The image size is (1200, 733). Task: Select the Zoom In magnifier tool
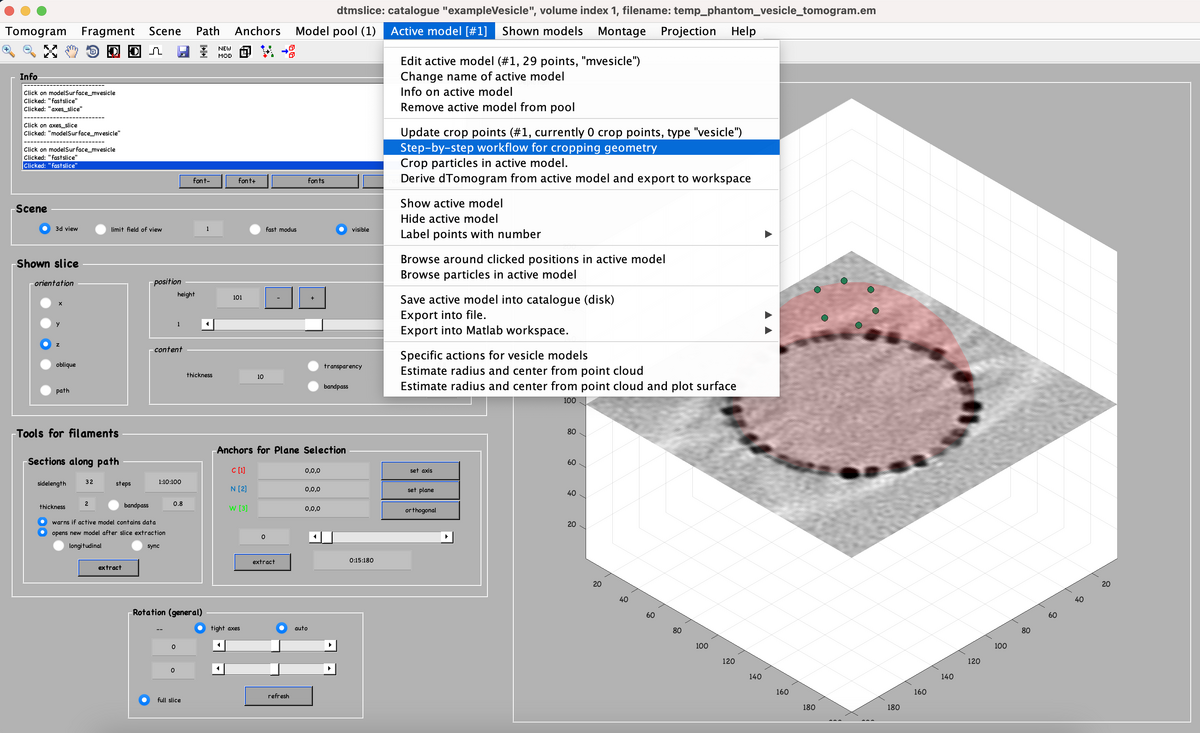point(8,52)
